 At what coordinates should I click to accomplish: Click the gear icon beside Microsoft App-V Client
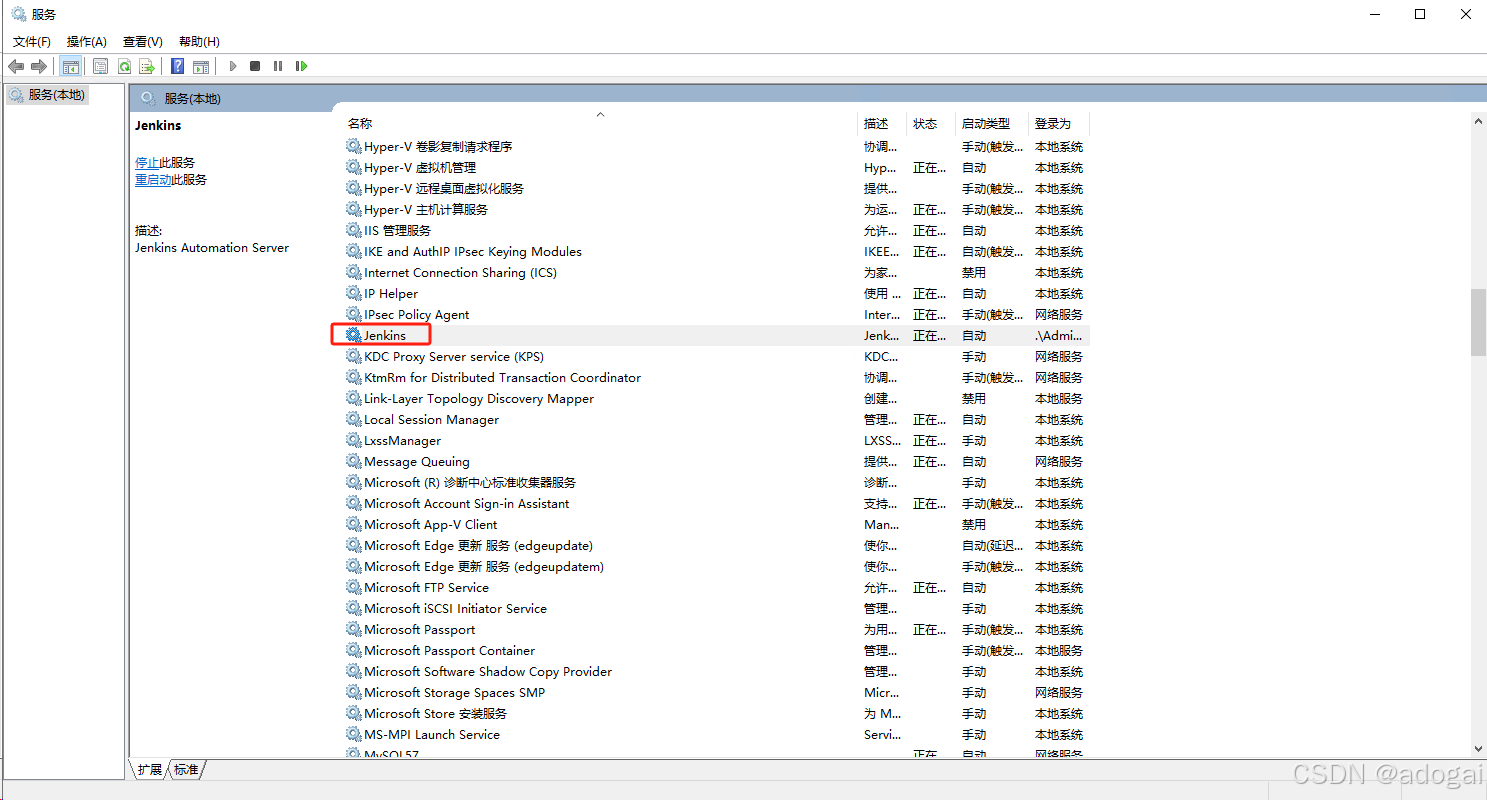pyautogui.click(x=354, y=524)
